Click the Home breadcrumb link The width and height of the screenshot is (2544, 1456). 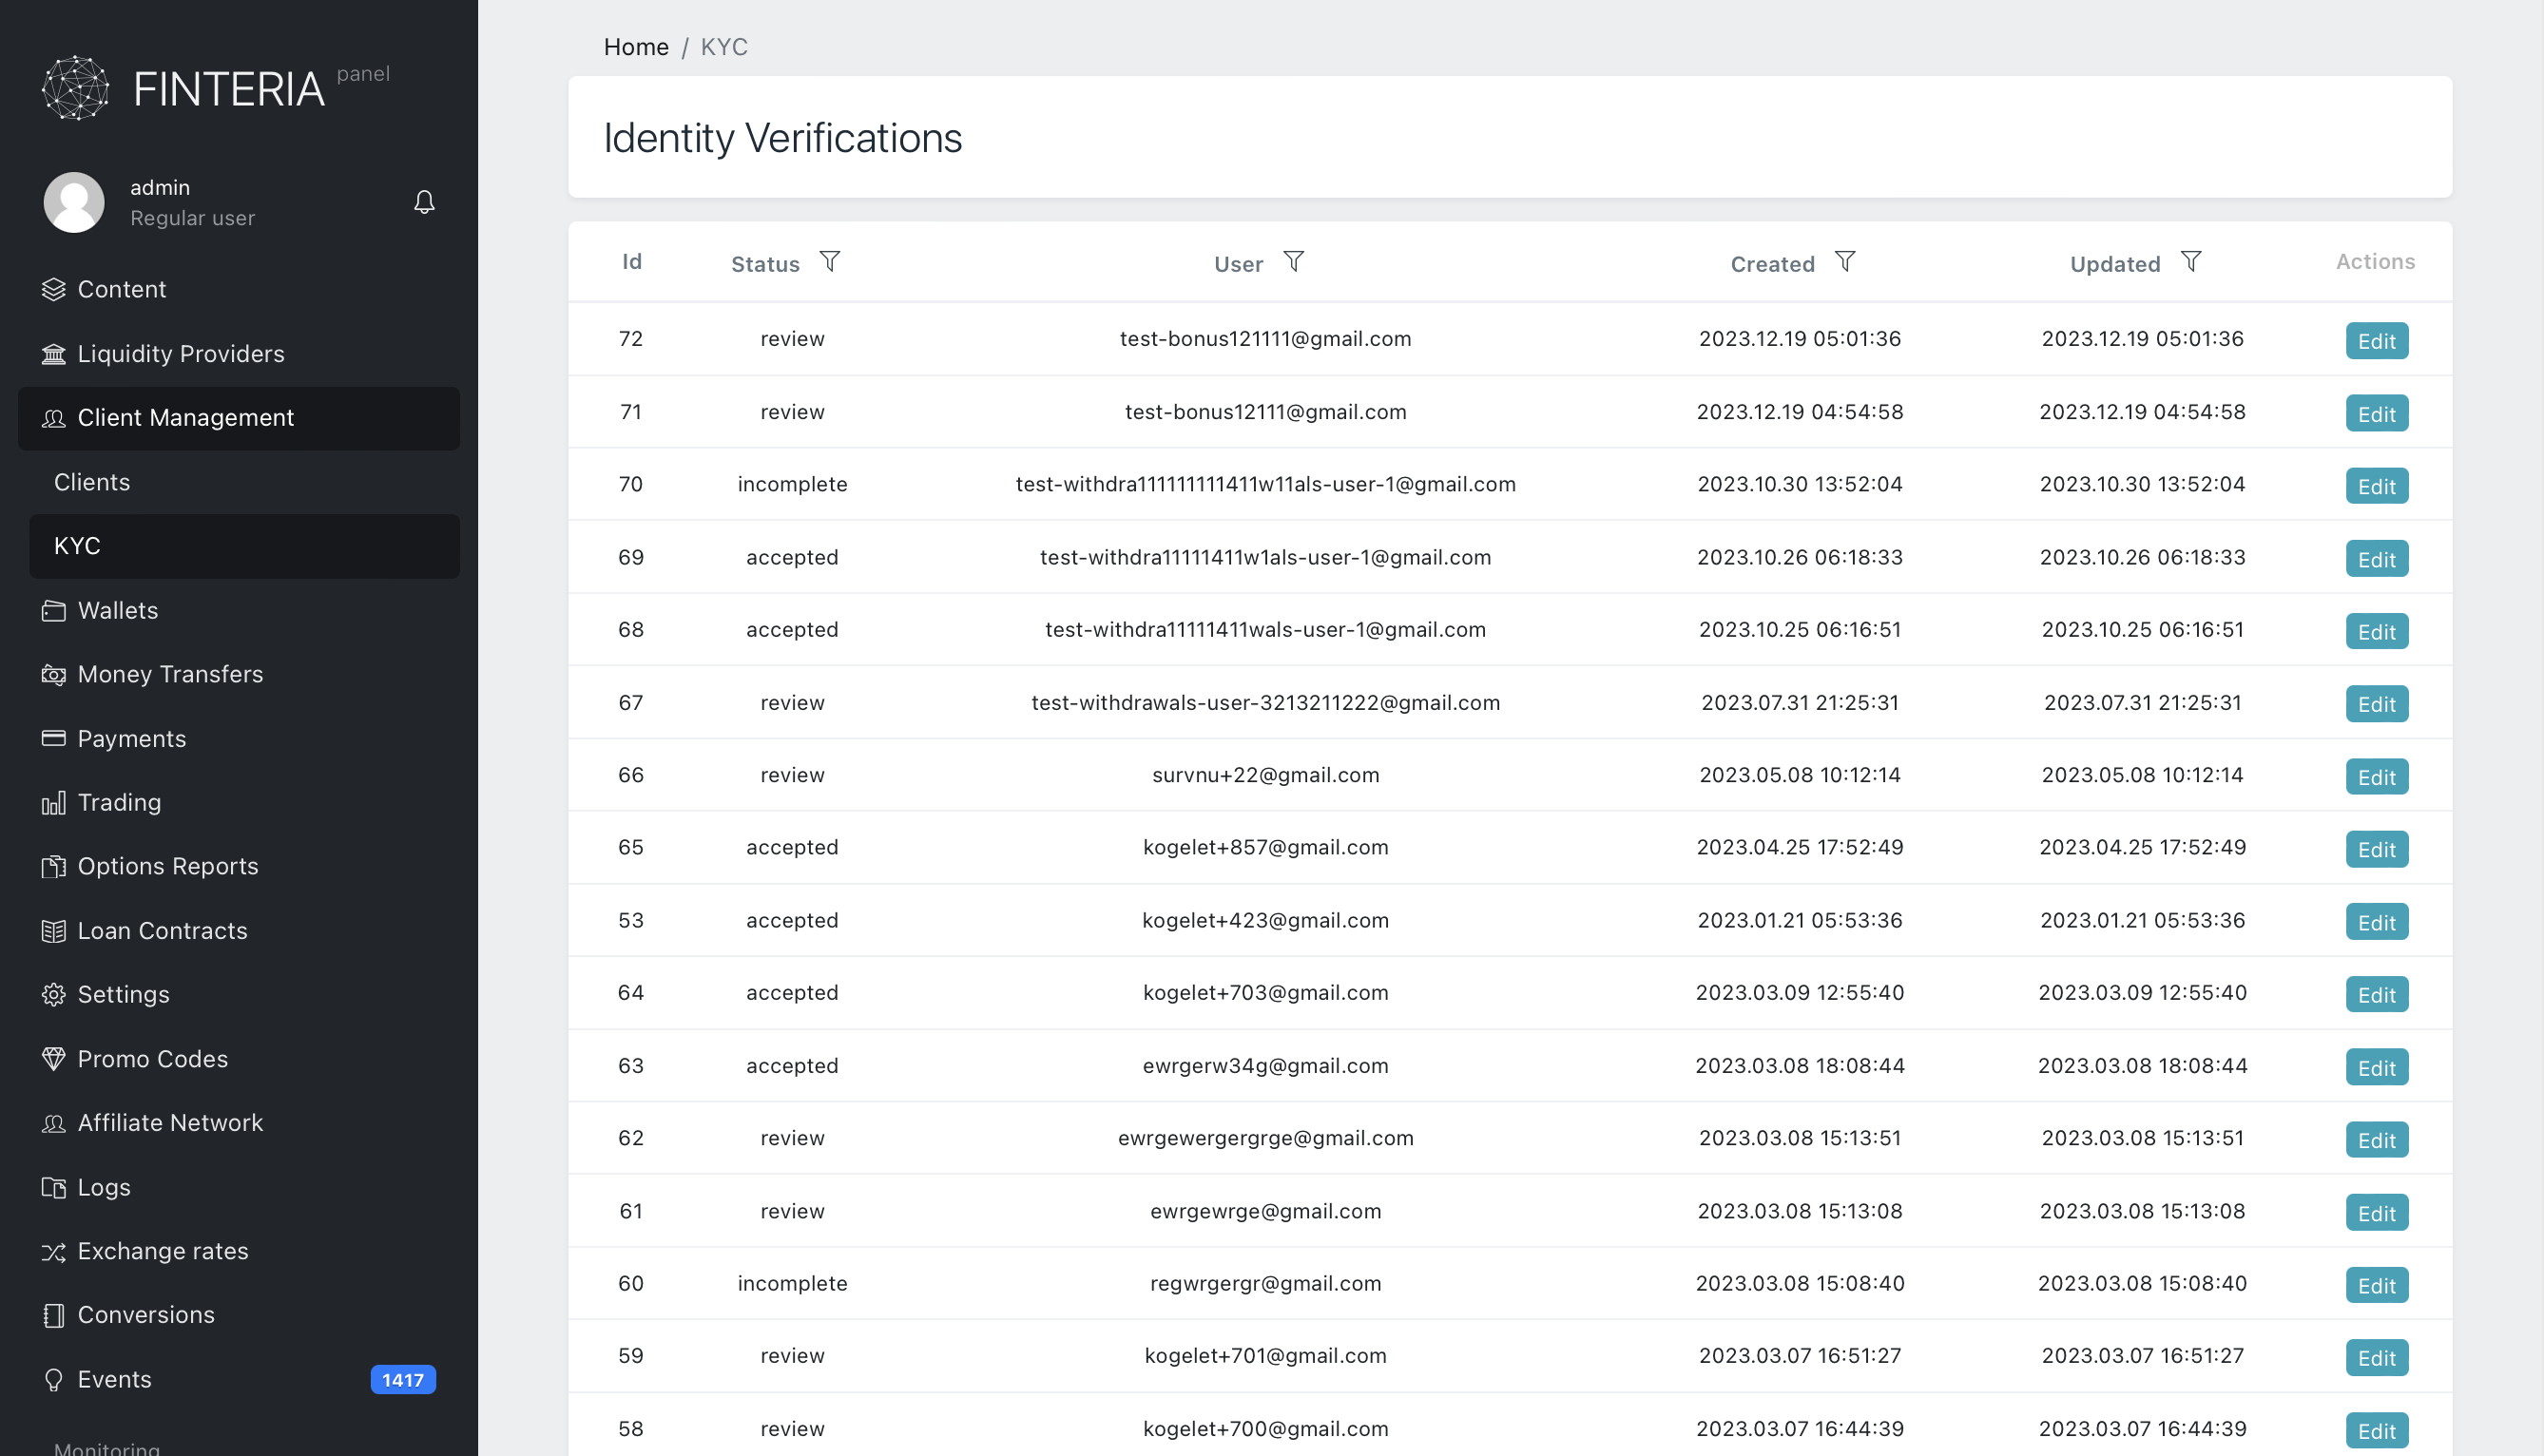tap(636, 47)
